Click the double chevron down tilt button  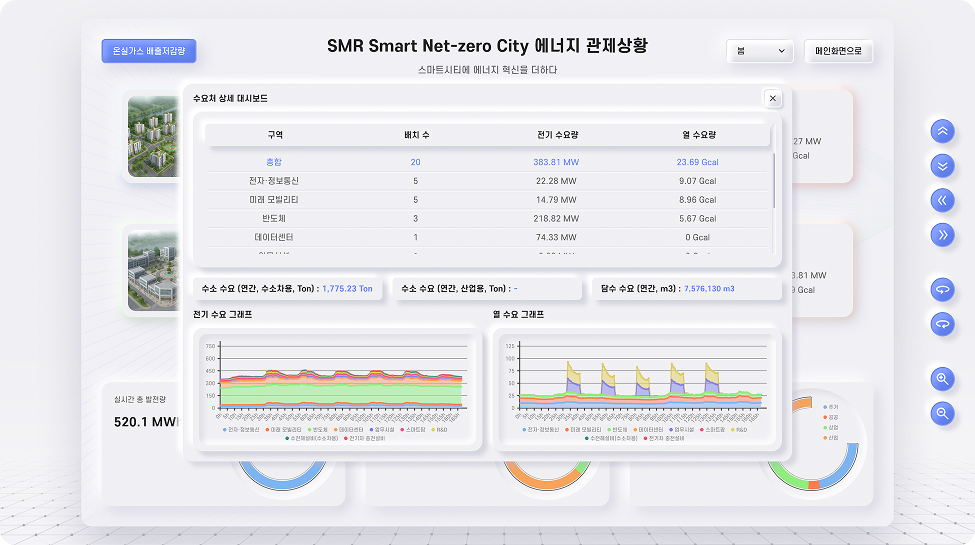941,165
